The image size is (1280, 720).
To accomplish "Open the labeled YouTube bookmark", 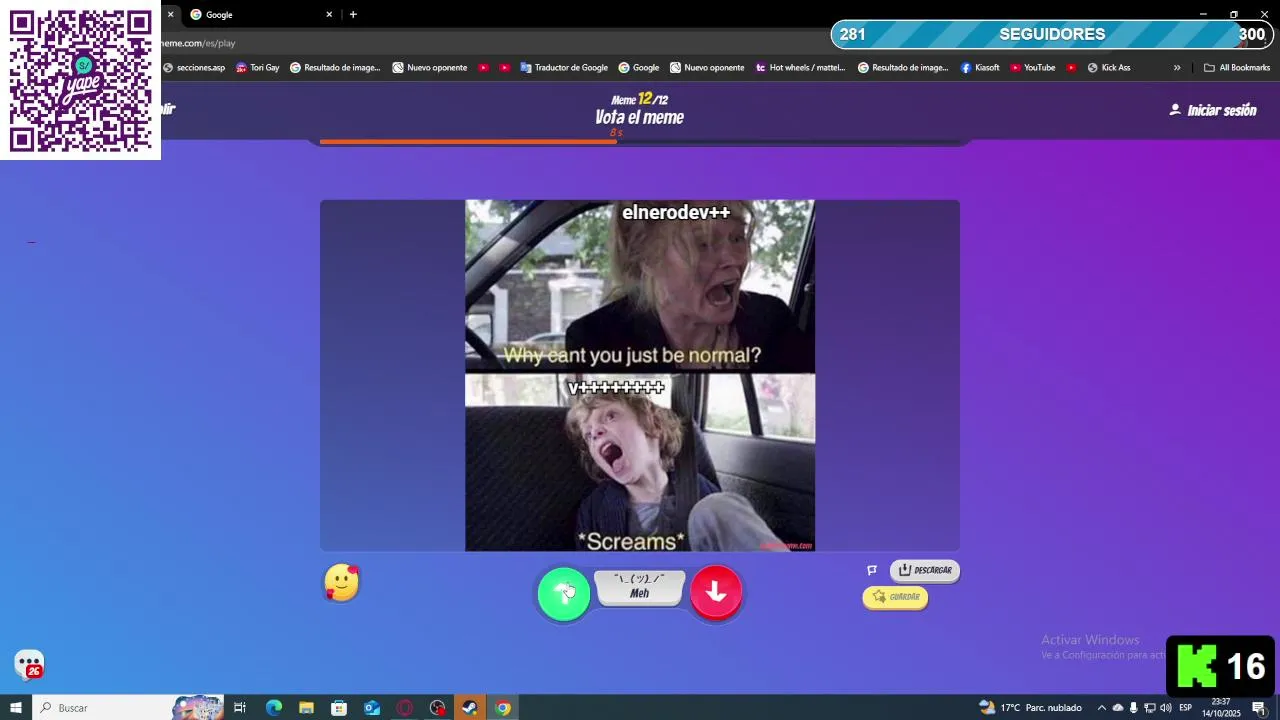I will (x=1032, y=68).
